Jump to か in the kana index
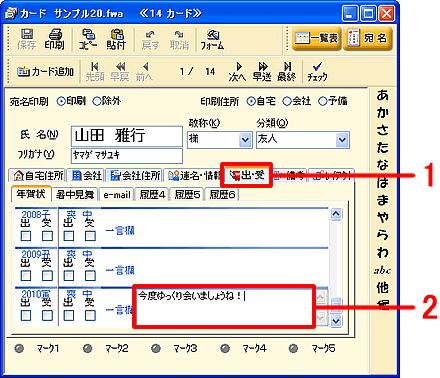Viewport: 440px width, 378px height. pos(383,113)
